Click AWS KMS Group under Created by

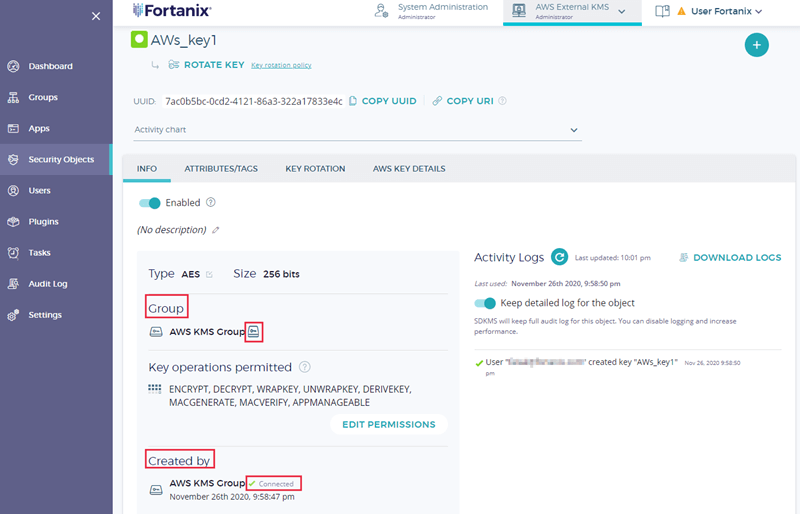(207, 483)
